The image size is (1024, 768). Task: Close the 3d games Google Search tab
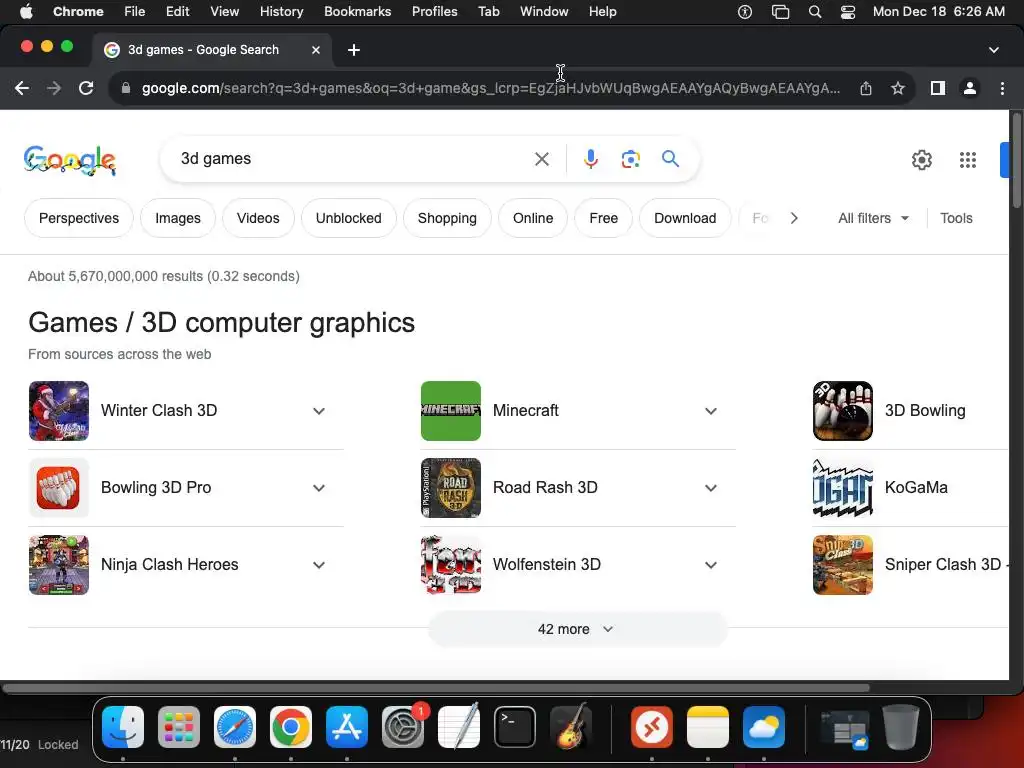[x=316, y=50]
